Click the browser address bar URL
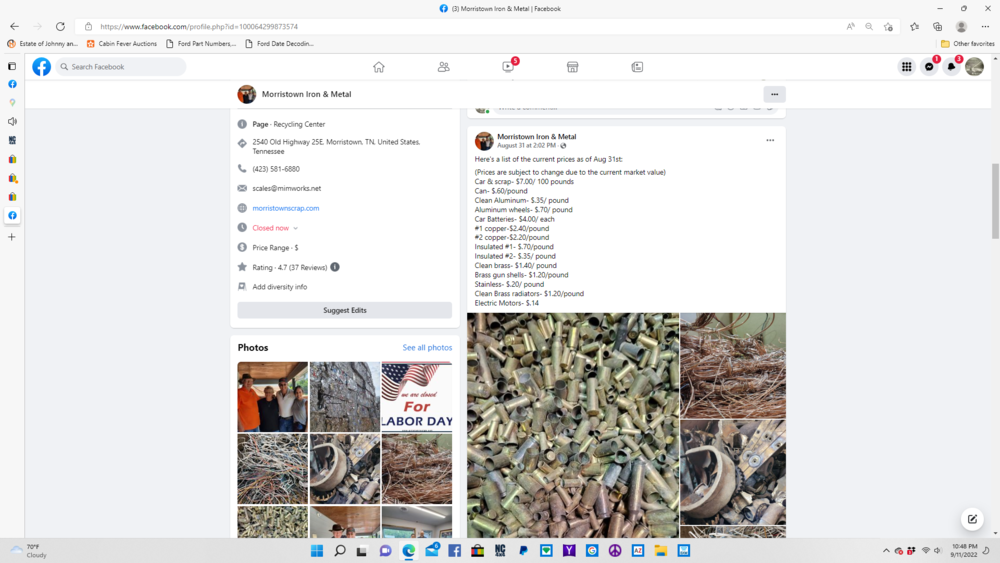The image size is (1000, 563). pyautogui.click(x=199, y=27)
